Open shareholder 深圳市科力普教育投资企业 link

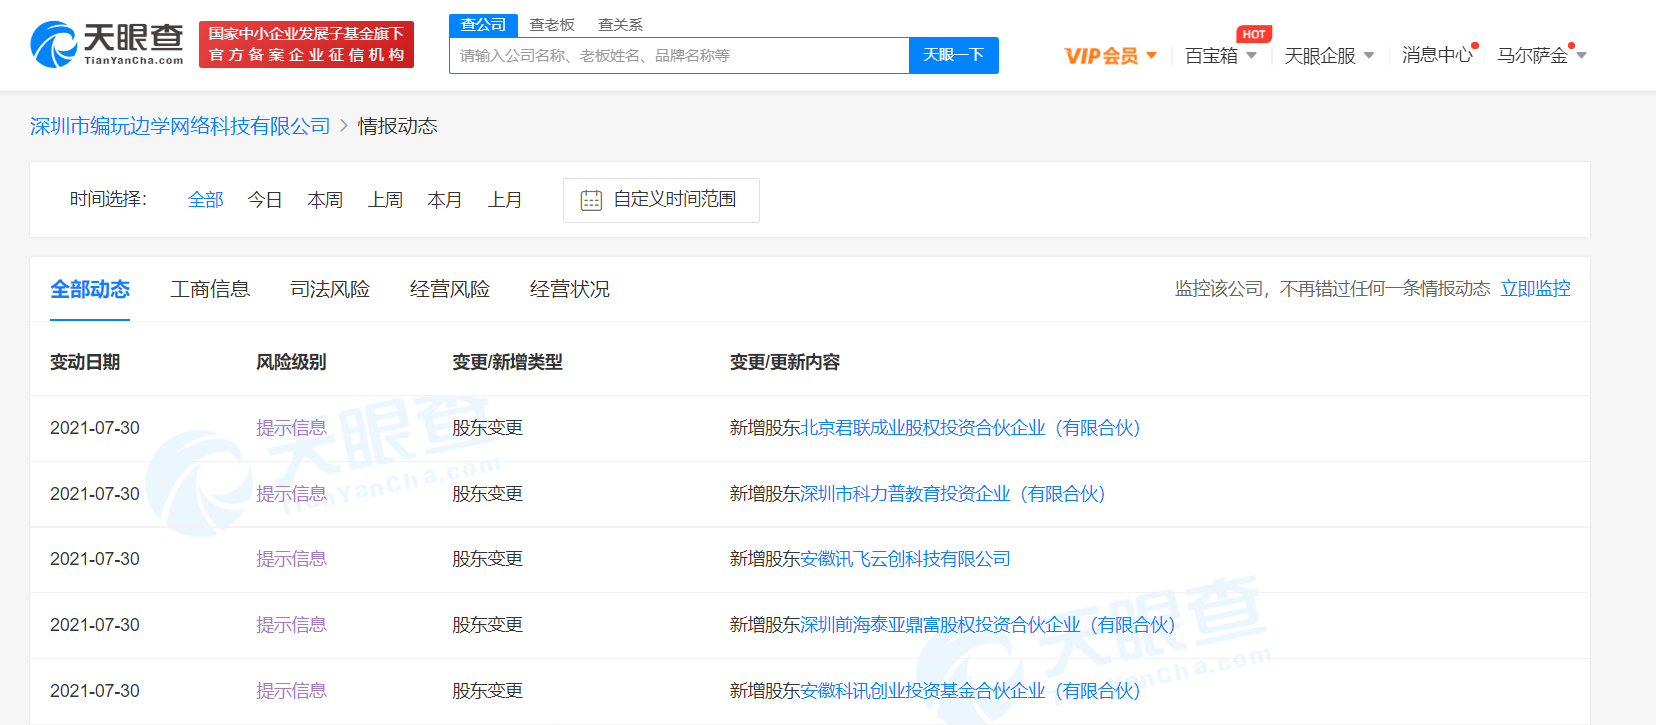(953, 494)
